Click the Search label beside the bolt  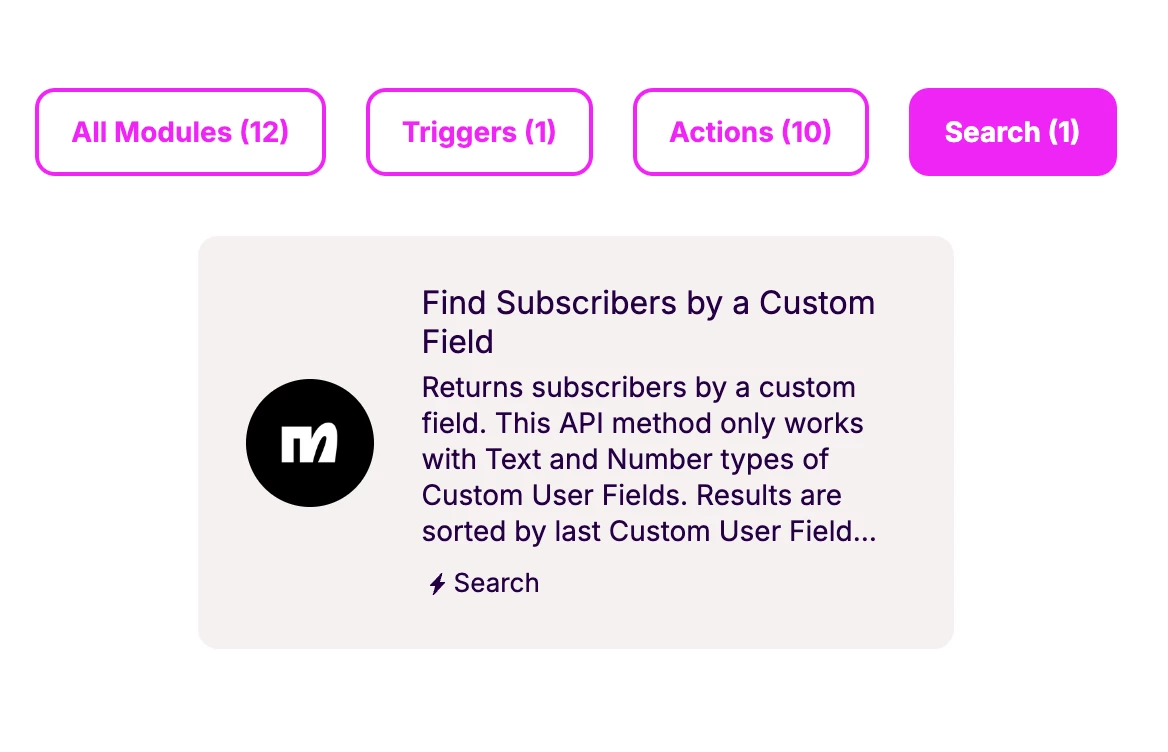(x=496, y=583)
